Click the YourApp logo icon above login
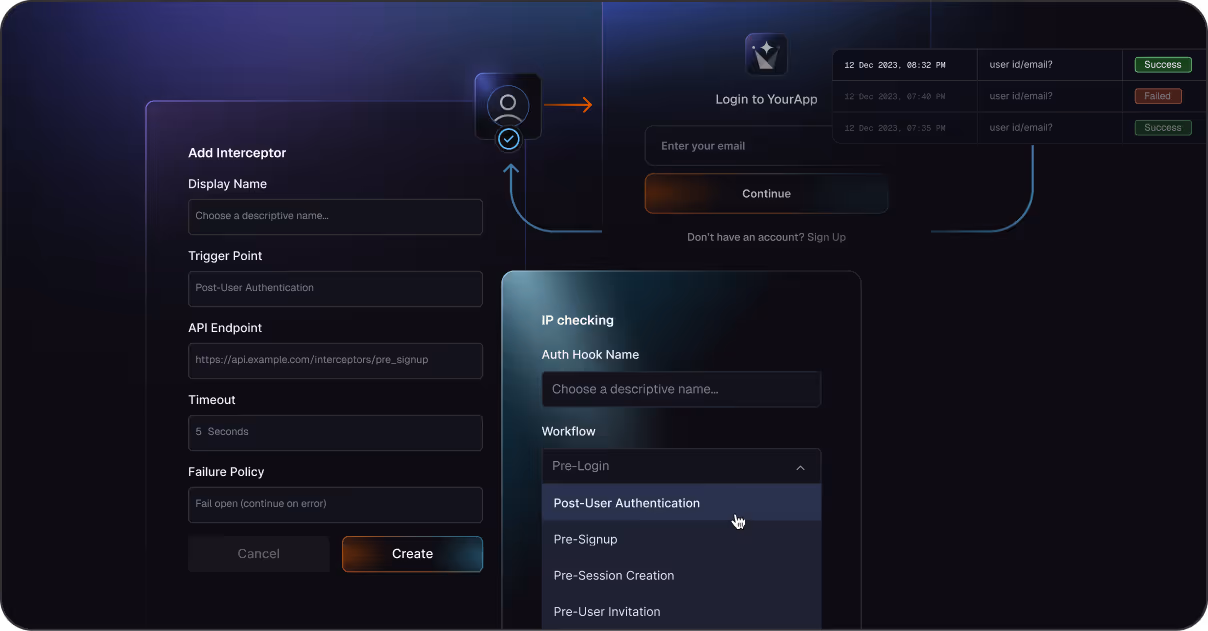The height and width of the screenshot is (631, 1208). tap(766, 55)
